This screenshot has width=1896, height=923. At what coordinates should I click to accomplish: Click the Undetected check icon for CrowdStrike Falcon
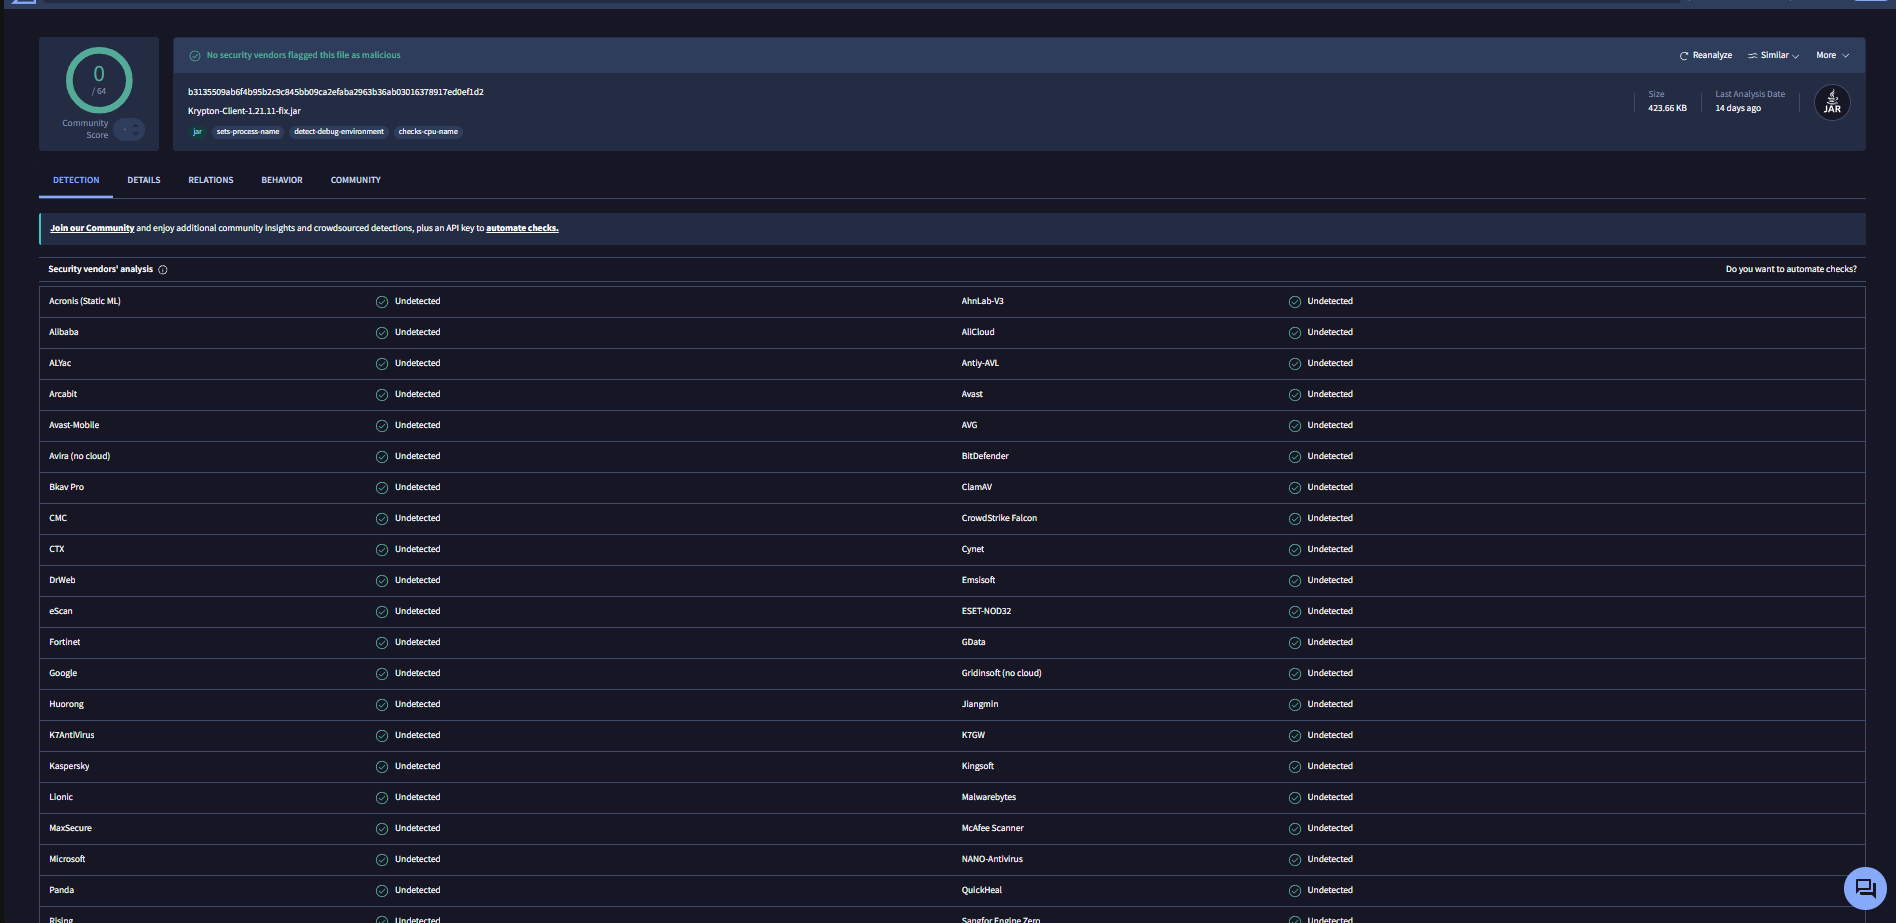click(x=1295, y=519)
